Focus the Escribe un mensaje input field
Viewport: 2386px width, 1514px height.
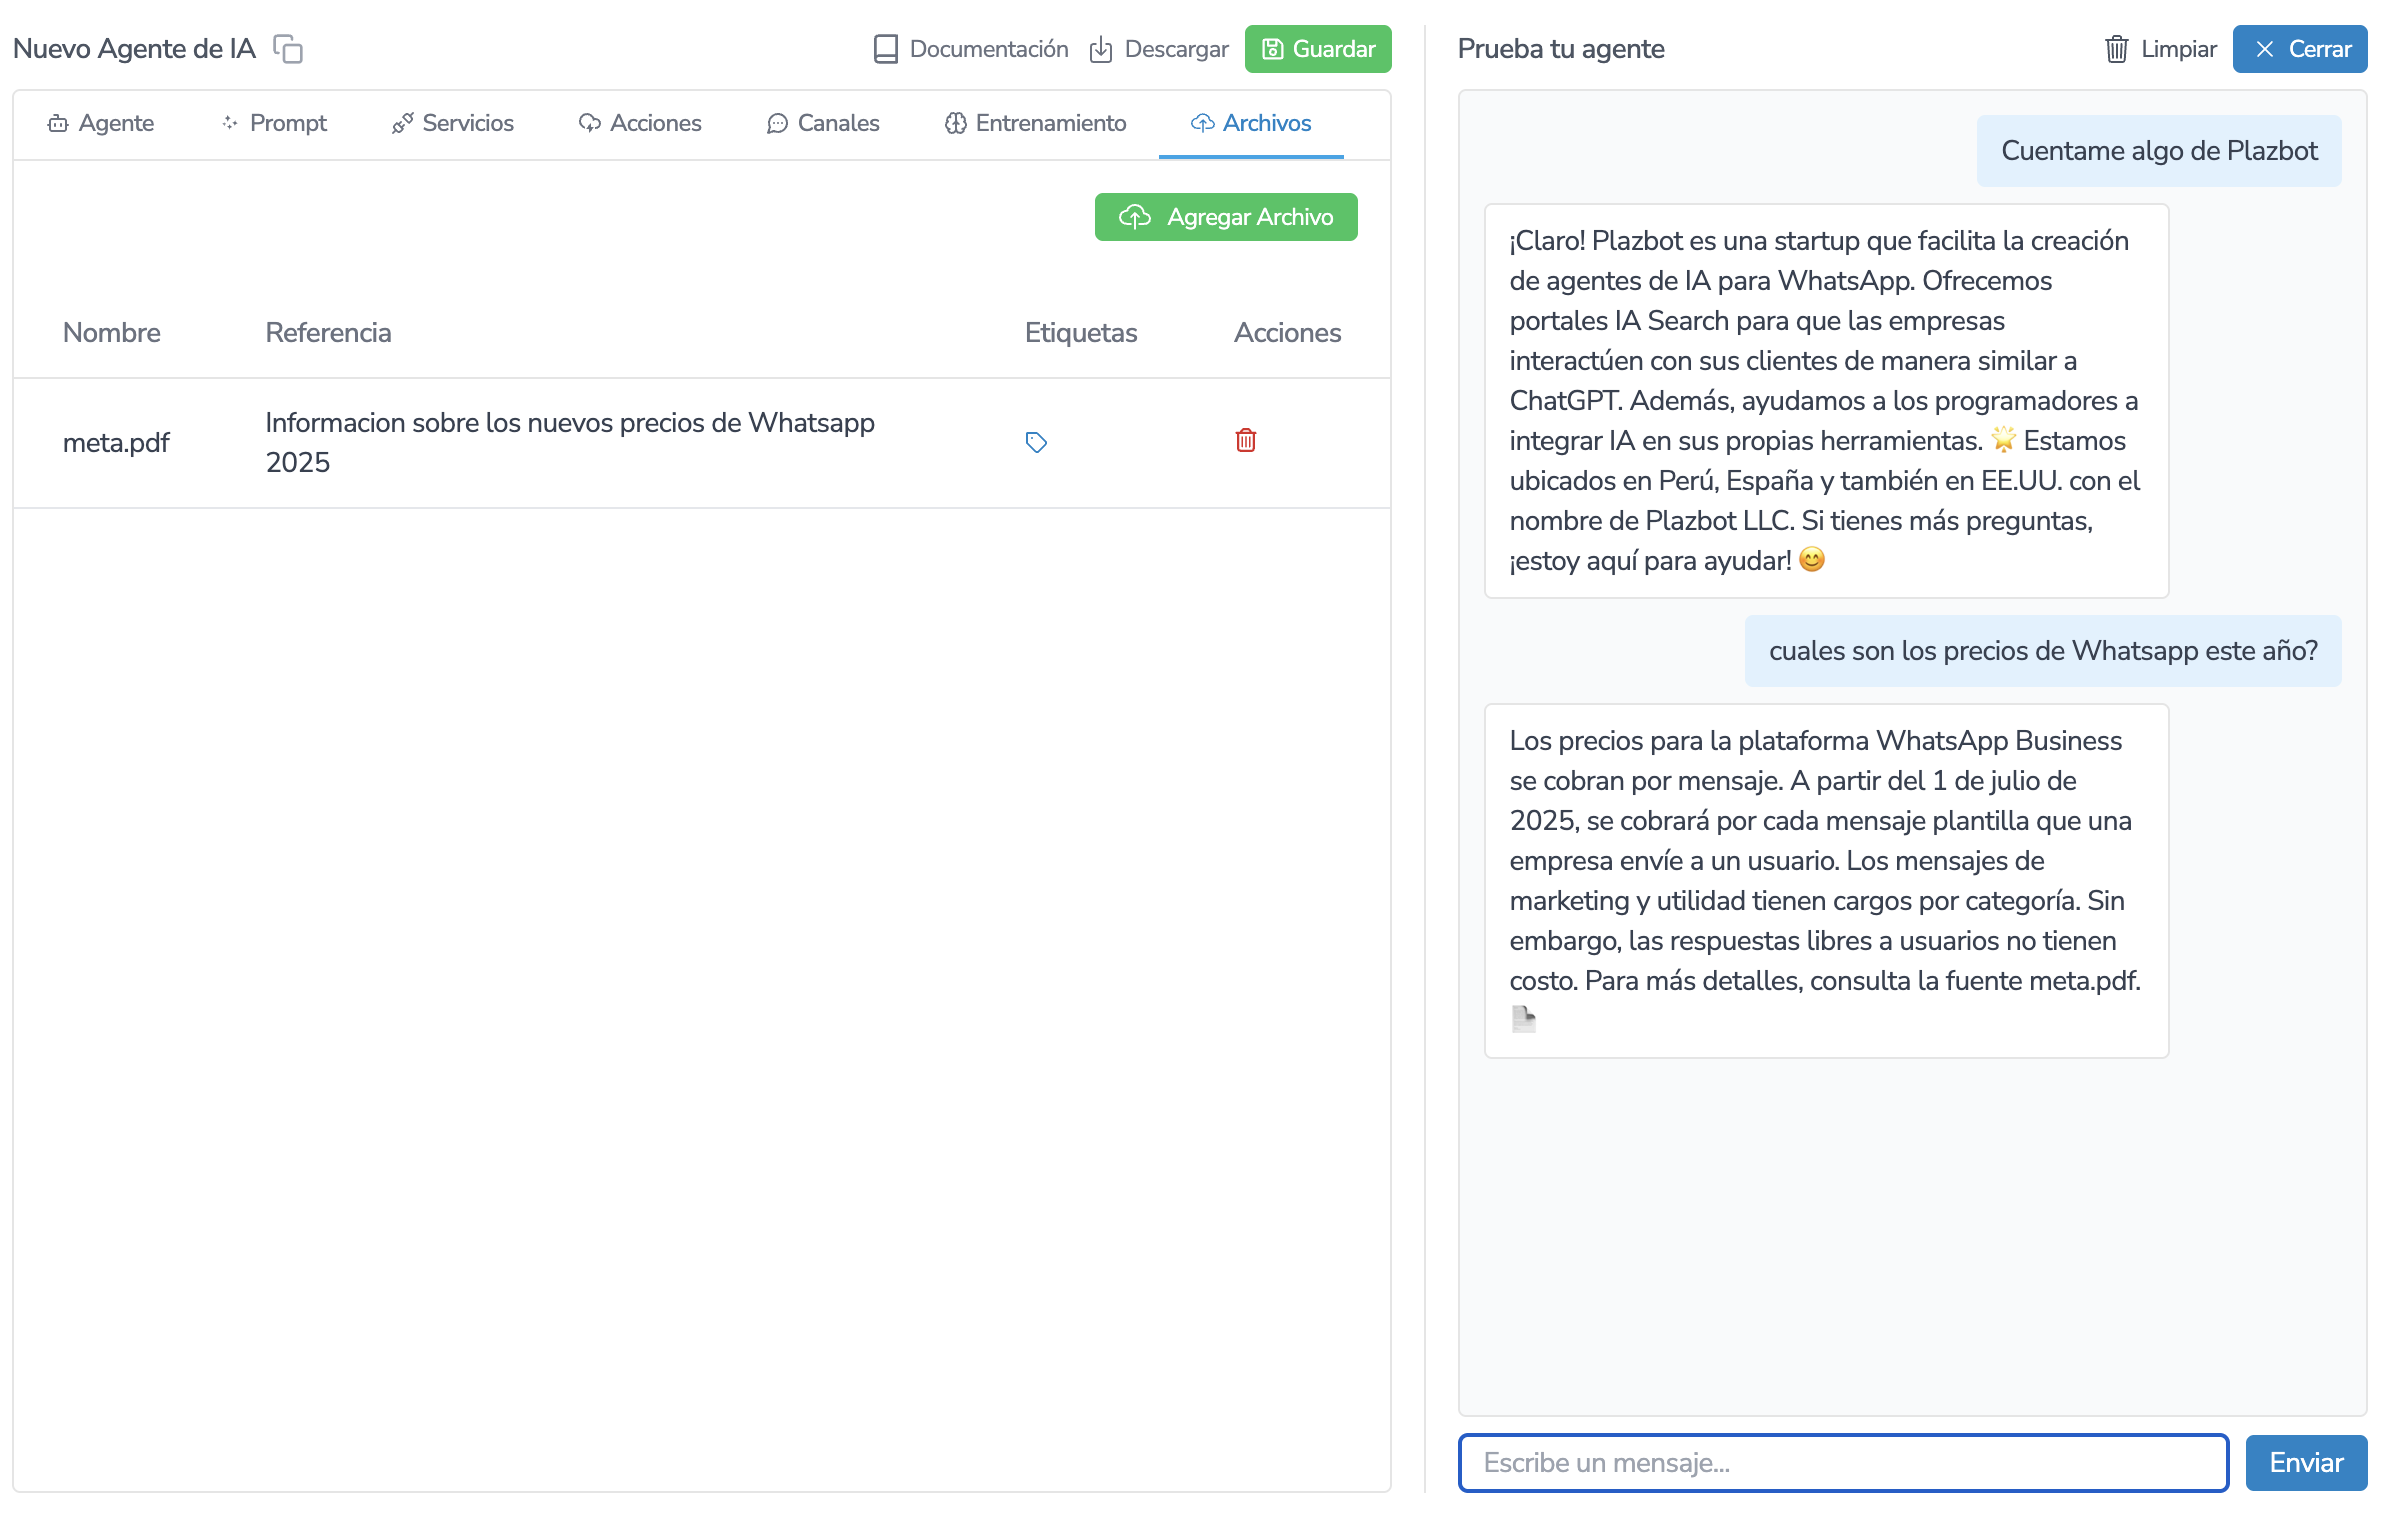pos(1842,1462)
